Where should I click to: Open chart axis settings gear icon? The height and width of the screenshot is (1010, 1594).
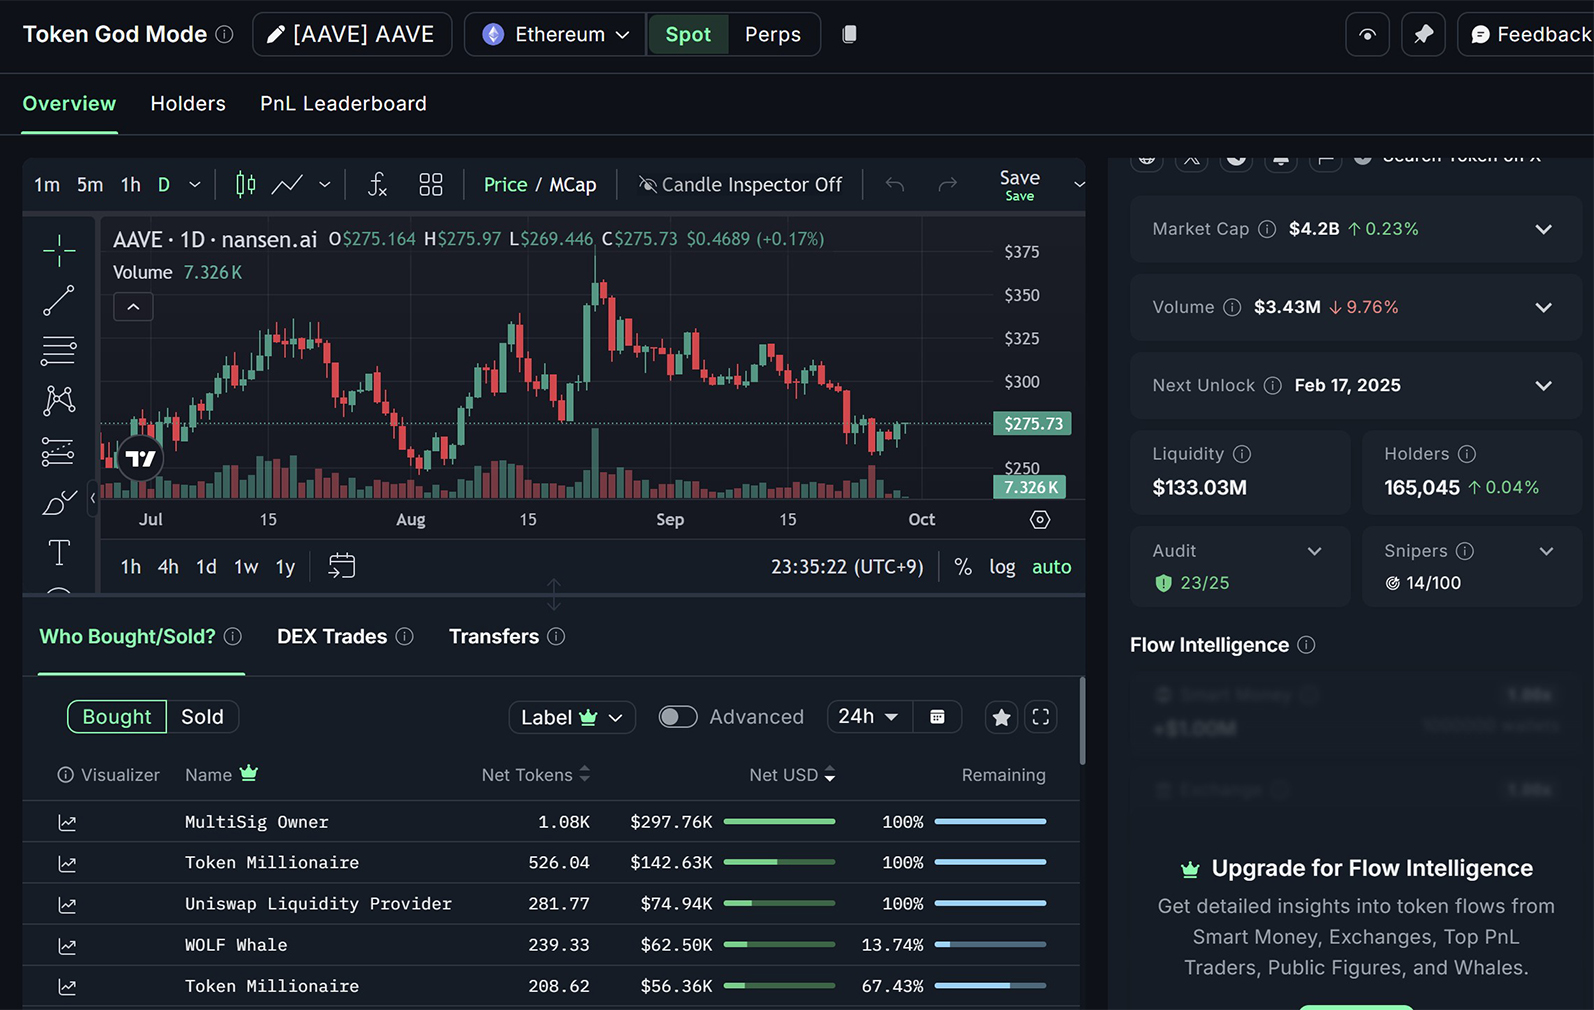[x=1040, y=520]
